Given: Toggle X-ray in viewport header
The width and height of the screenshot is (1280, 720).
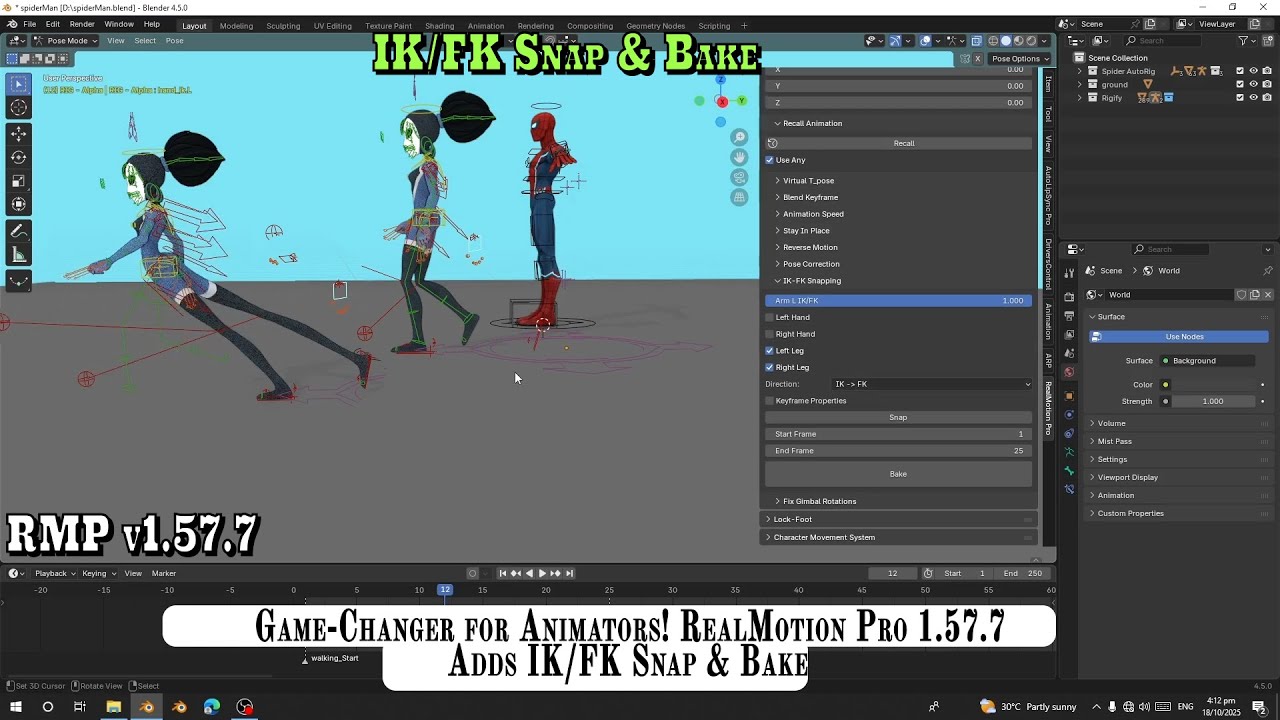Looking at the screenshot, I should [x=976, y=41].
